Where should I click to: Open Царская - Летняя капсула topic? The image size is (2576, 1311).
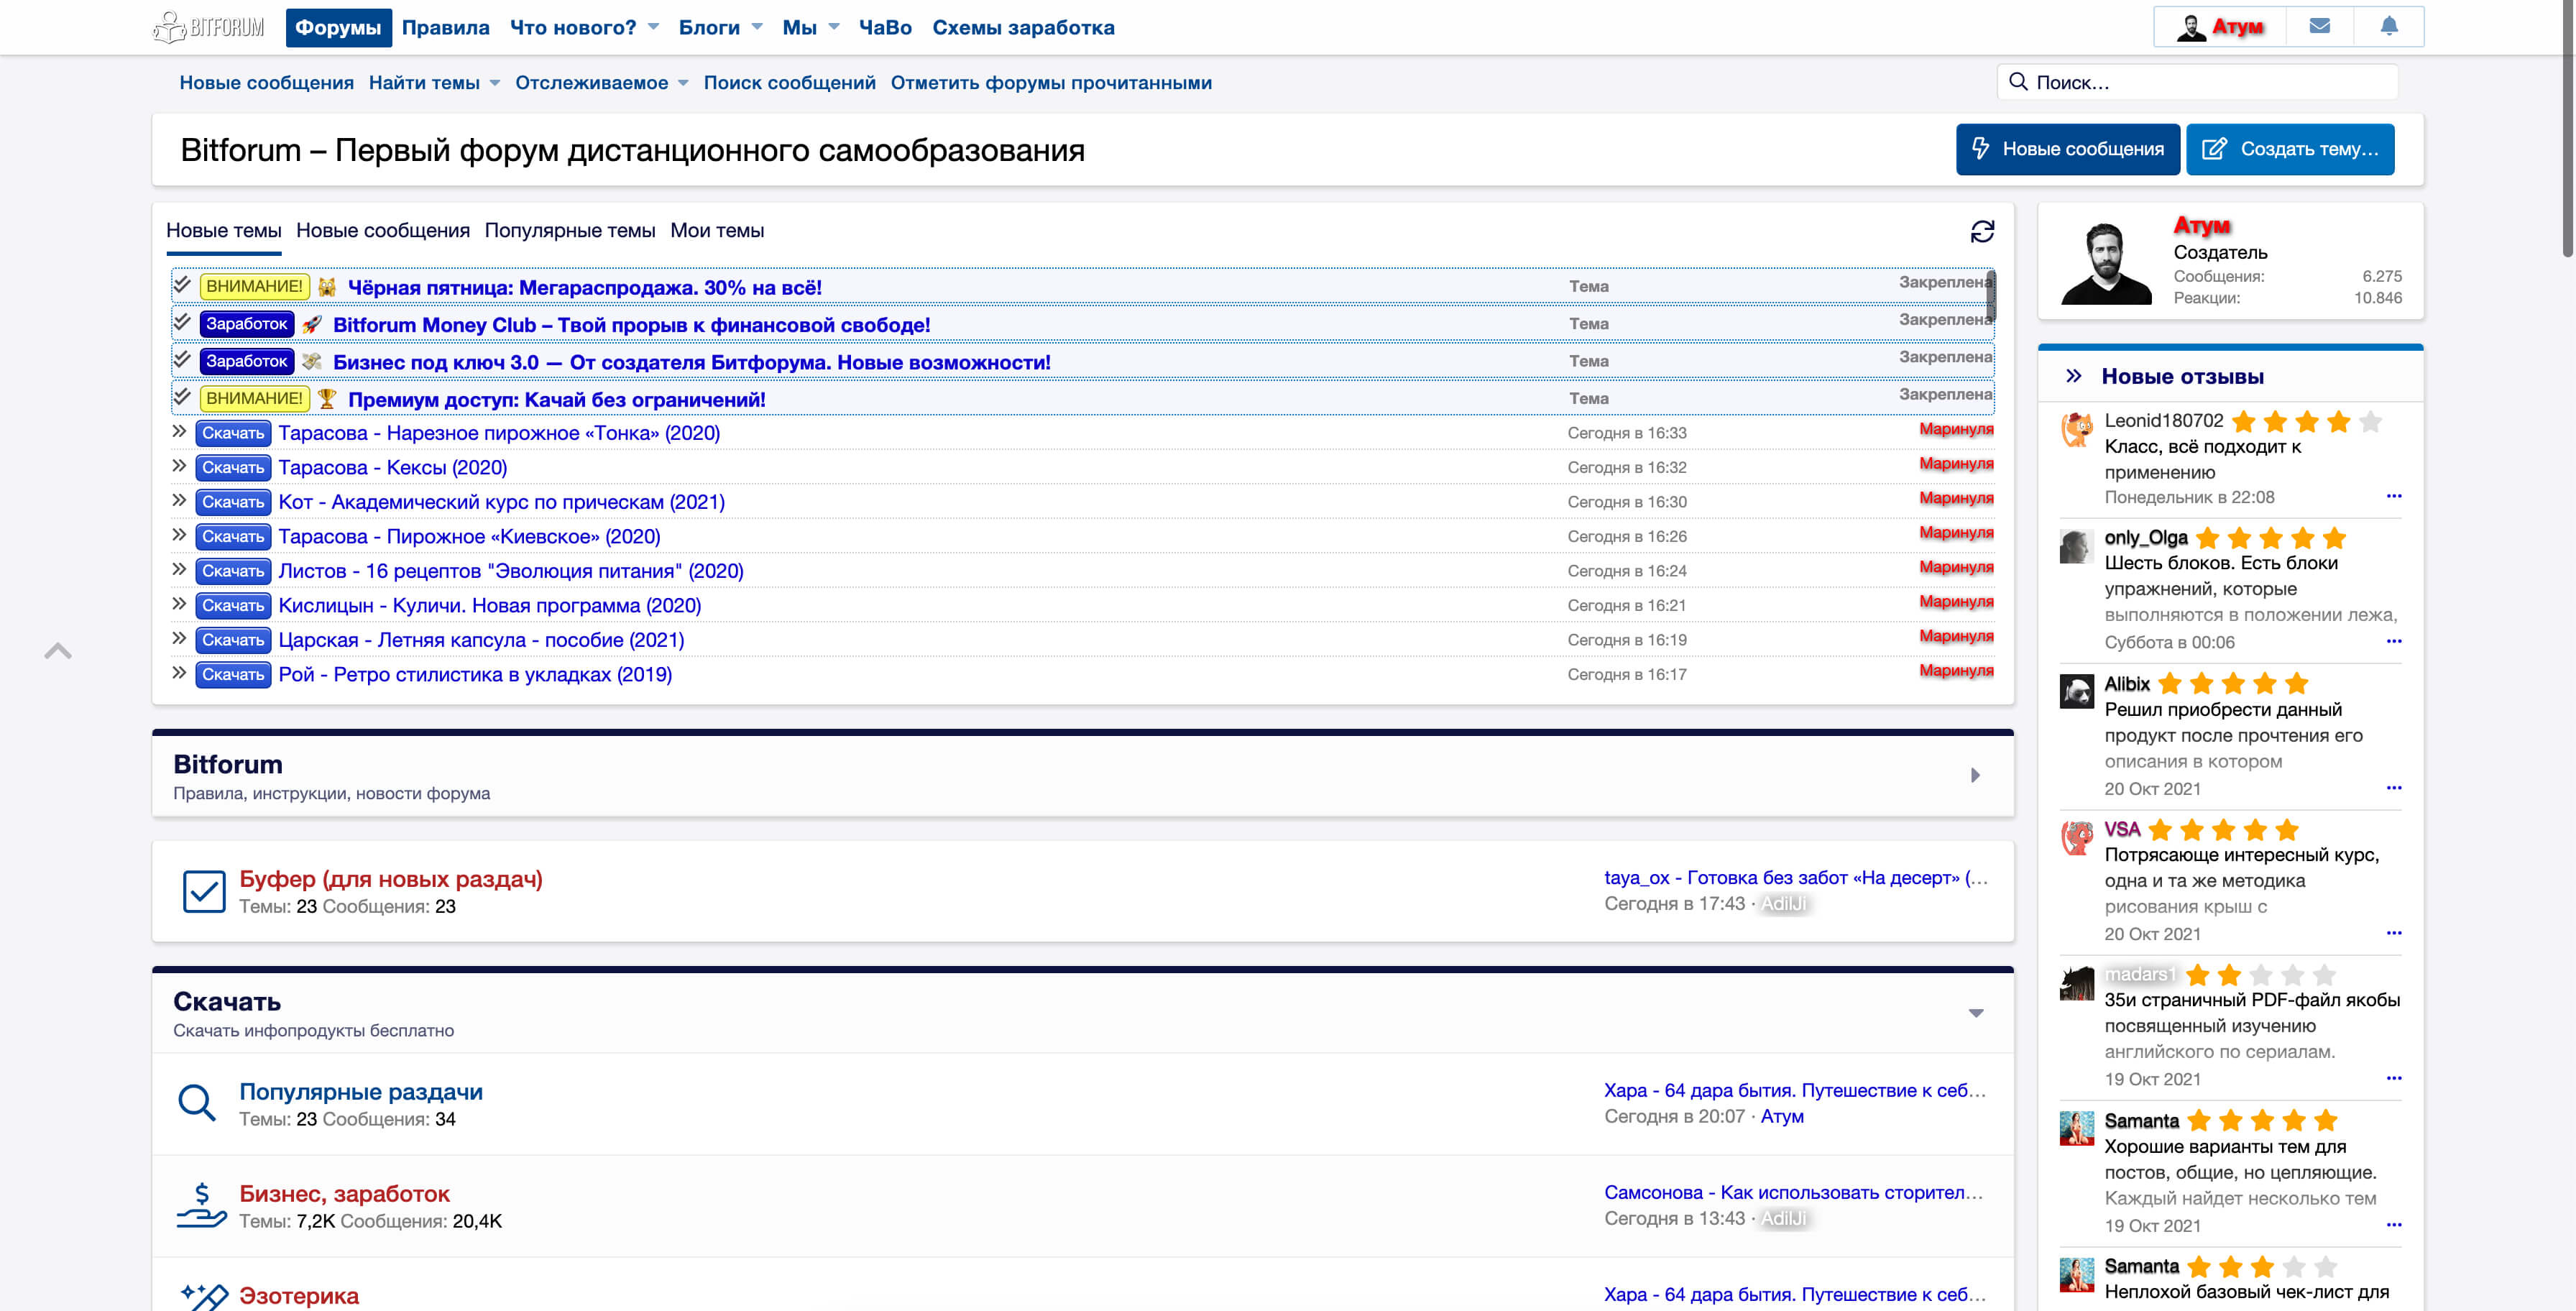coord(481,640)
